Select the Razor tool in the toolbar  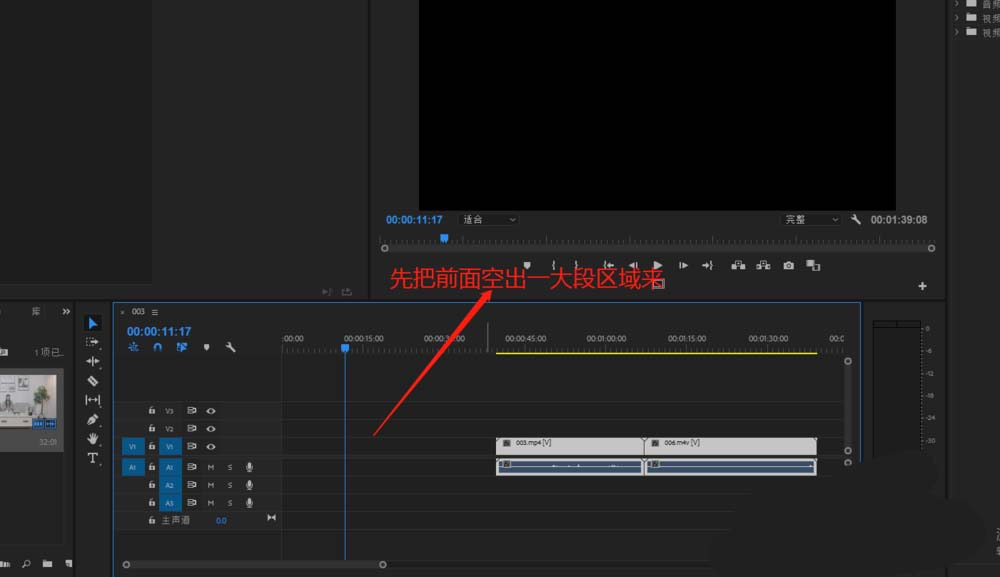click(93, 381)
